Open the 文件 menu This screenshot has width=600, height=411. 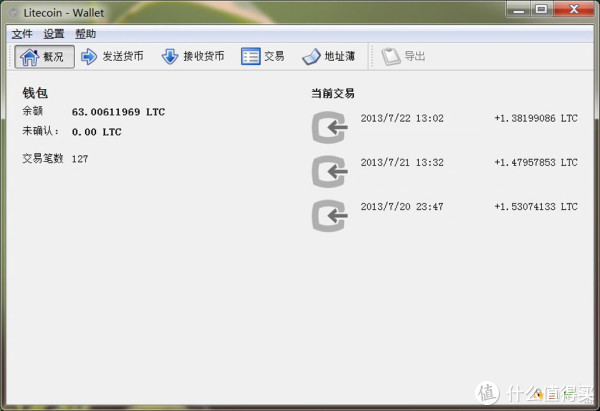22,34
